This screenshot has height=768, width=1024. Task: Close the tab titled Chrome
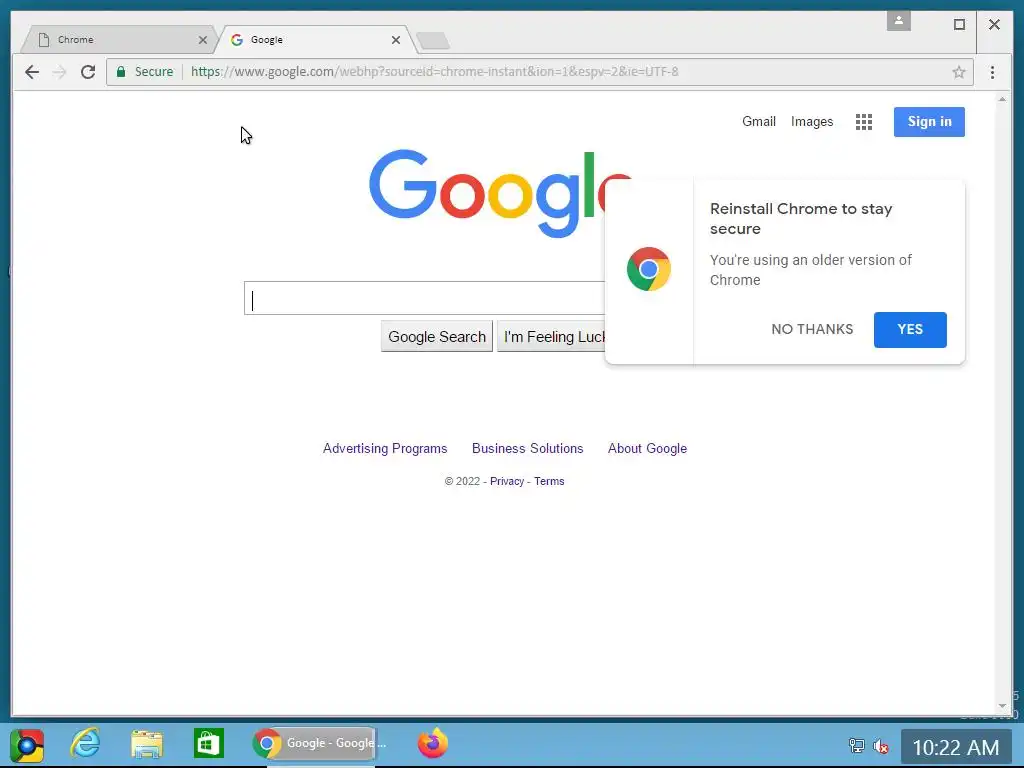pyautogui.click(x=202, y=40)
